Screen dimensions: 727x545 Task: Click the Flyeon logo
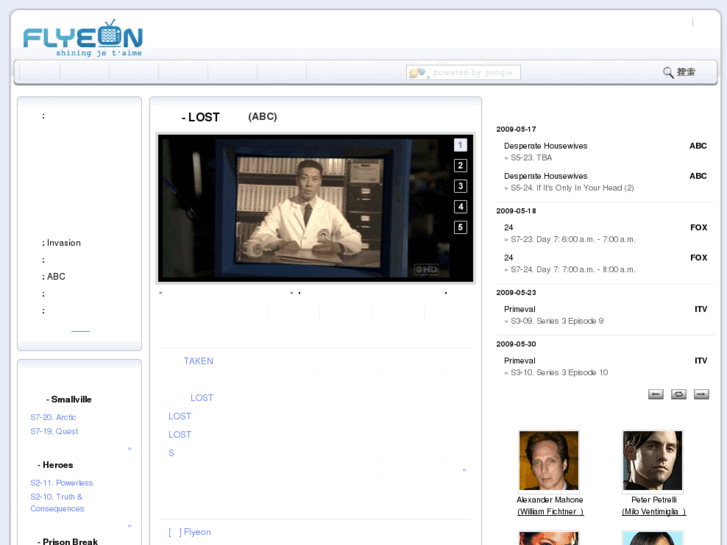[x=83, y=38]
